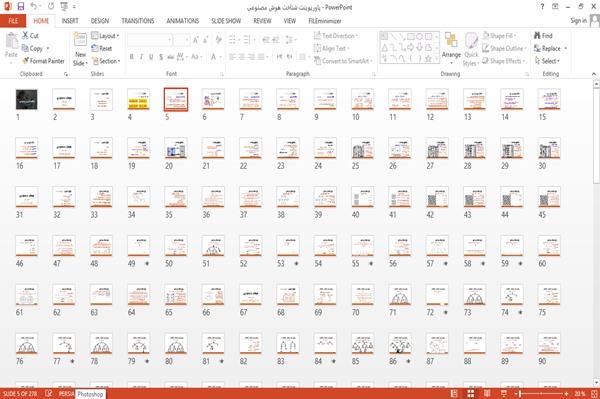
Task: Click zoom out minus button
Action: [x=515, y=394]
